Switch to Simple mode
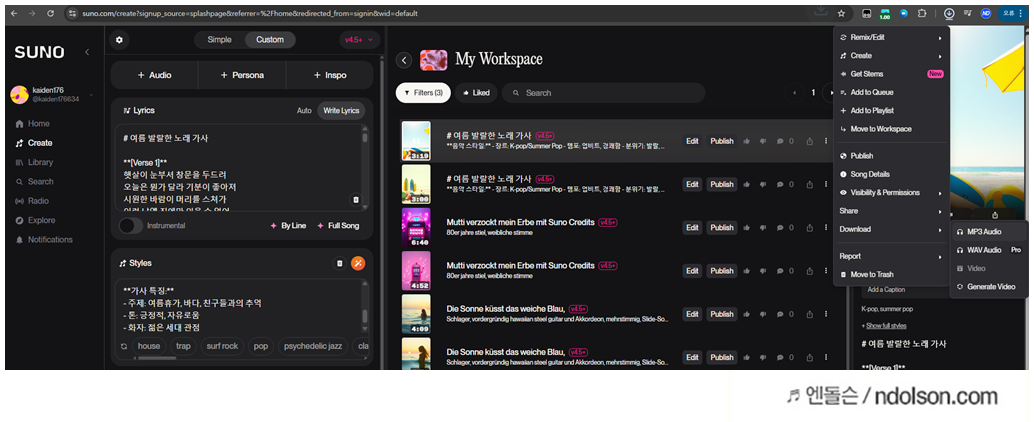The width and height of the screenshot is (1034, 422). pos(220,40)
